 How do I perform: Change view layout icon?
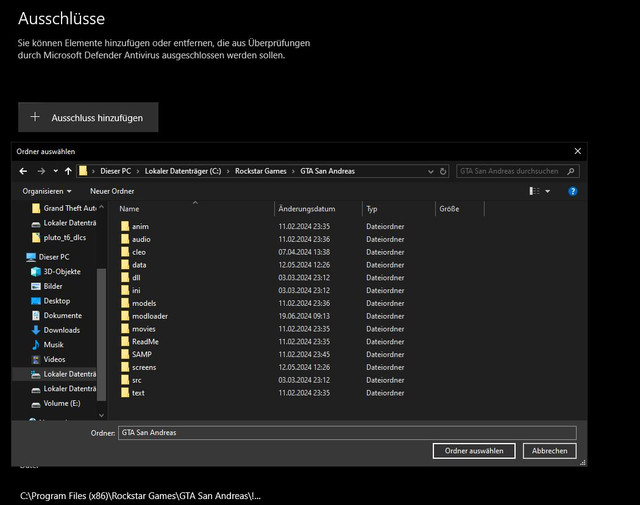pyautogui.click(x=534, y=191)
